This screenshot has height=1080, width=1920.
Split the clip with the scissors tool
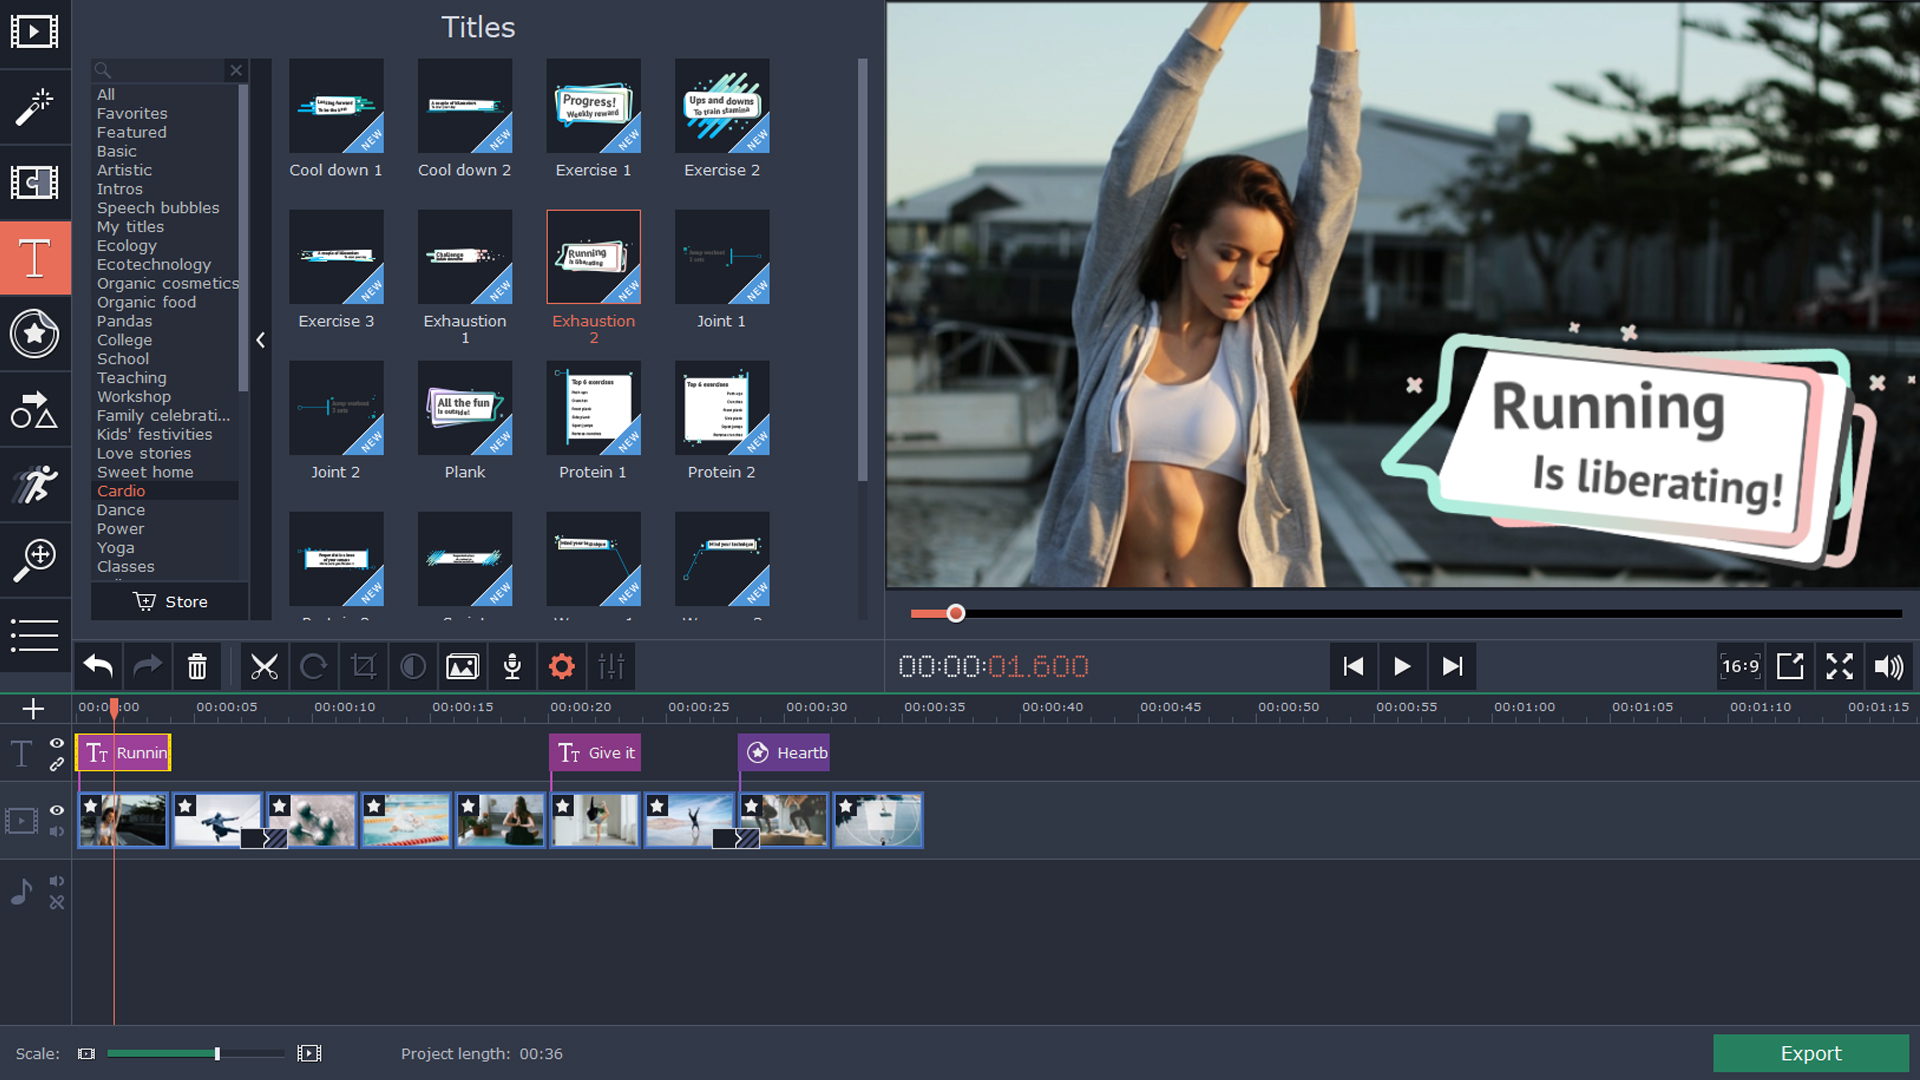click(x=264, y=666)
